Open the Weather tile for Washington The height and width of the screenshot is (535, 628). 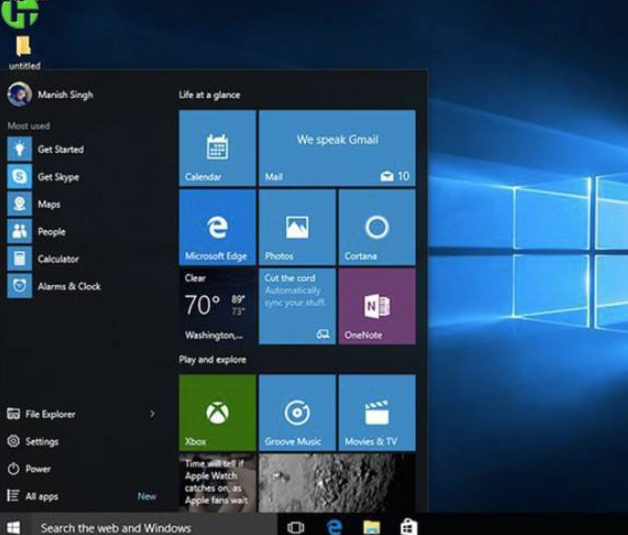217,306
